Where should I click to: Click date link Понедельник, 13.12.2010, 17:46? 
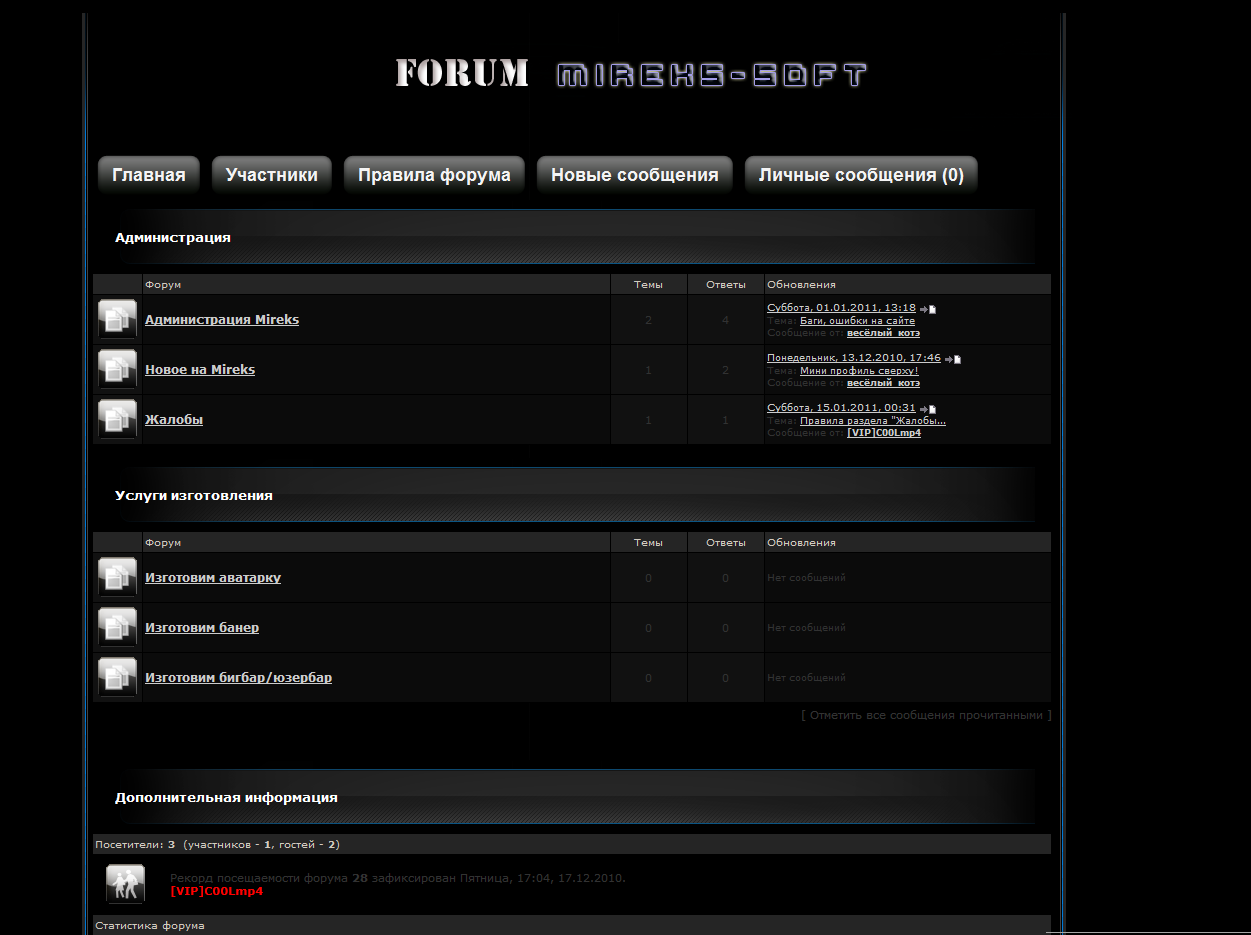854,358
